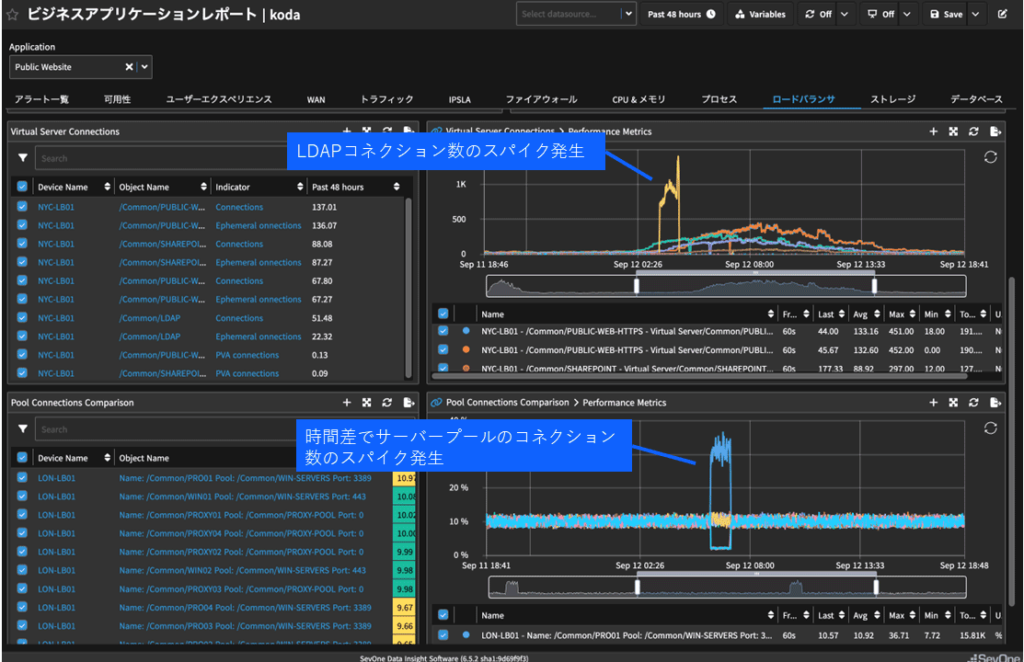Screen dimensions: 1024x662
Task: Click the filter icon in Virtual Server Connections
Action: (22, 158)
